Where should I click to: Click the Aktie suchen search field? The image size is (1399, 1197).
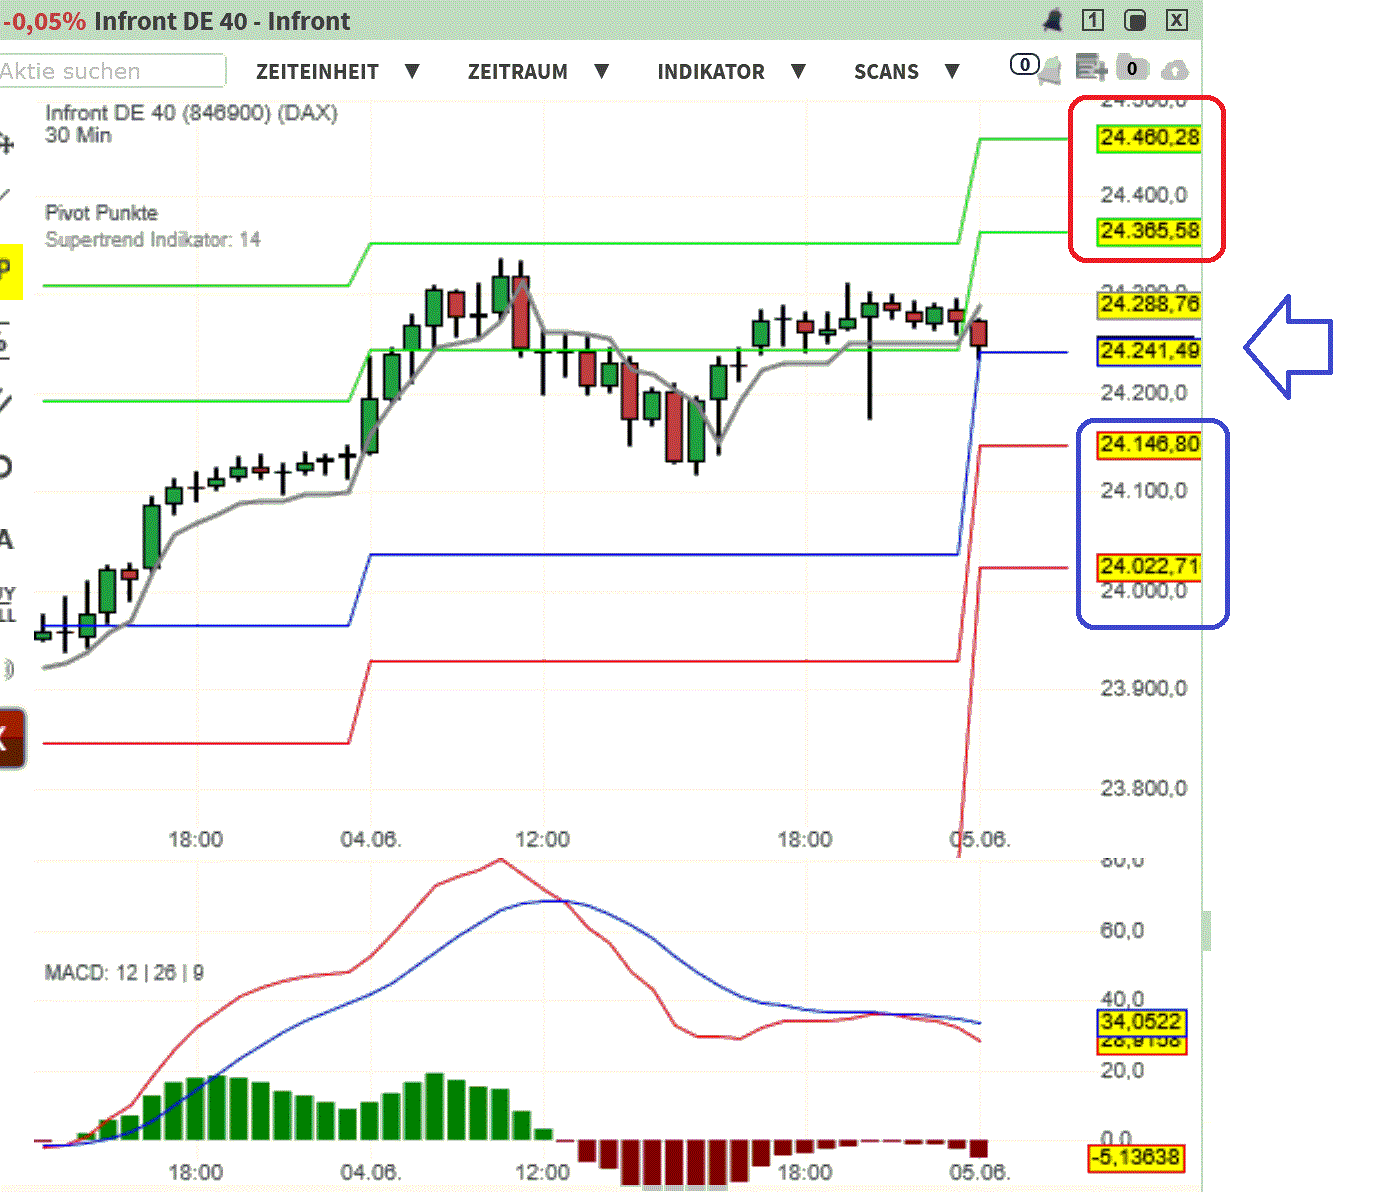coord(110,71)
